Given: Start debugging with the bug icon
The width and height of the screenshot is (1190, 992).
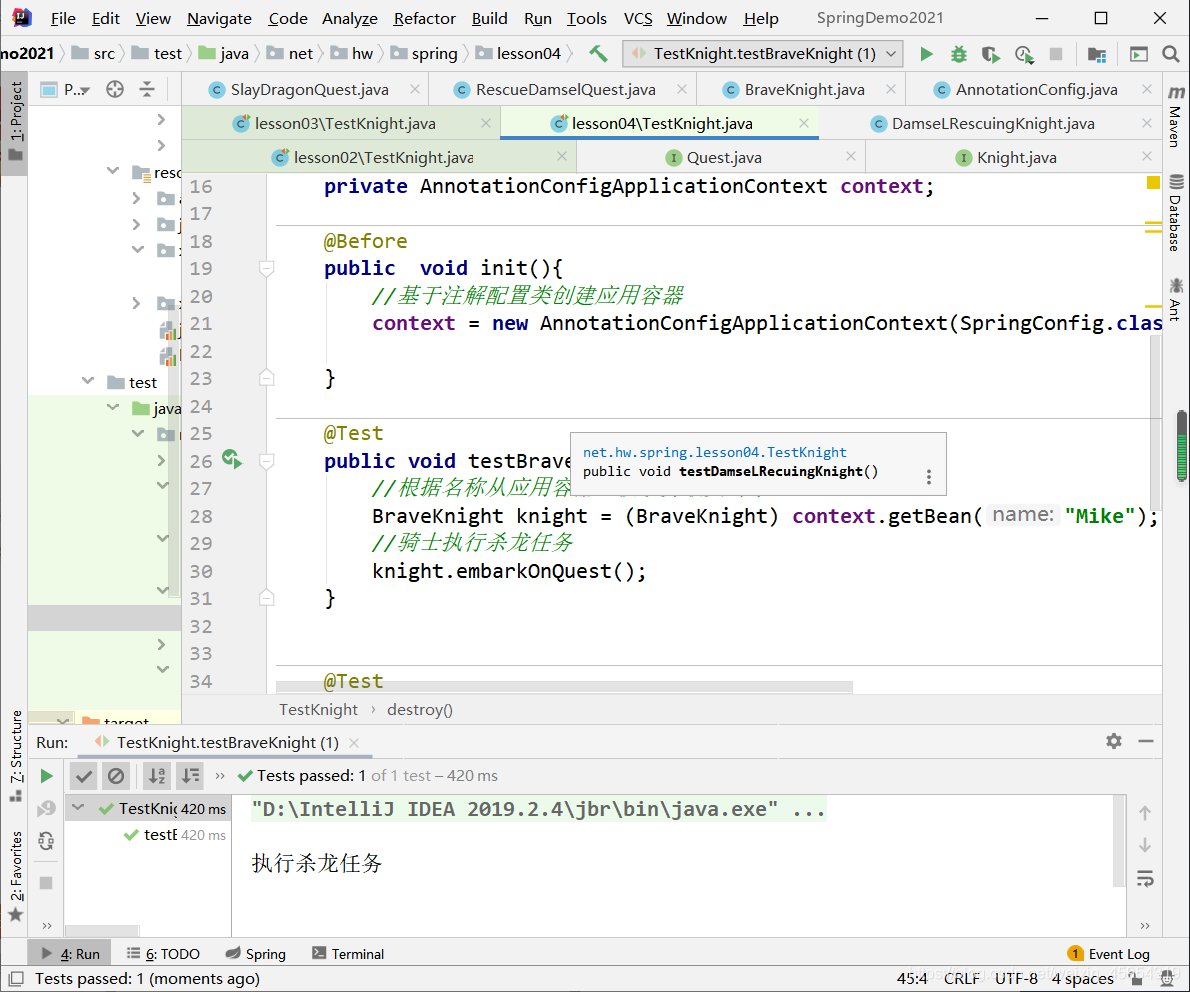Looking at the screenshot, I should pos(959,54).
